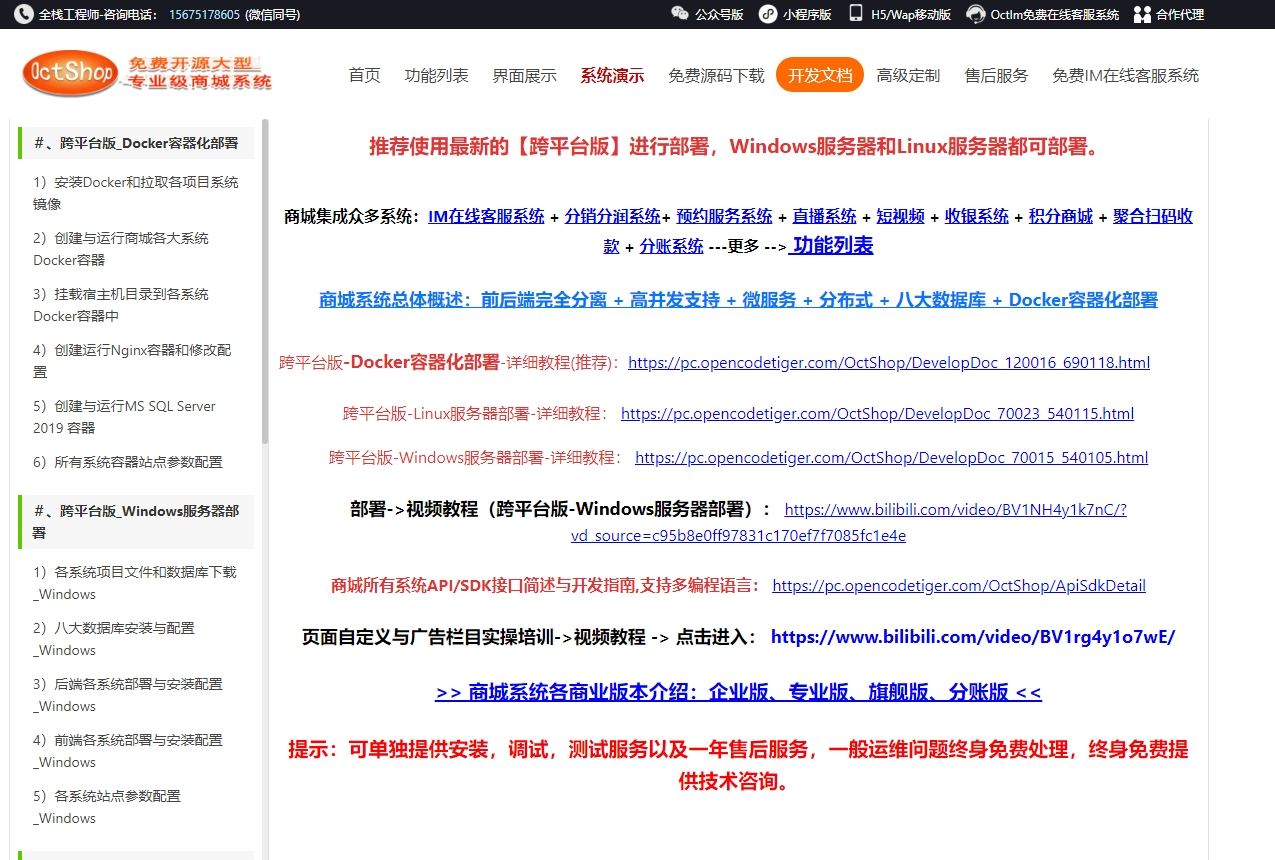The image size is (1275, 860).
Task: Go to 首页 in the navigation
Action: tap(364, 75)
